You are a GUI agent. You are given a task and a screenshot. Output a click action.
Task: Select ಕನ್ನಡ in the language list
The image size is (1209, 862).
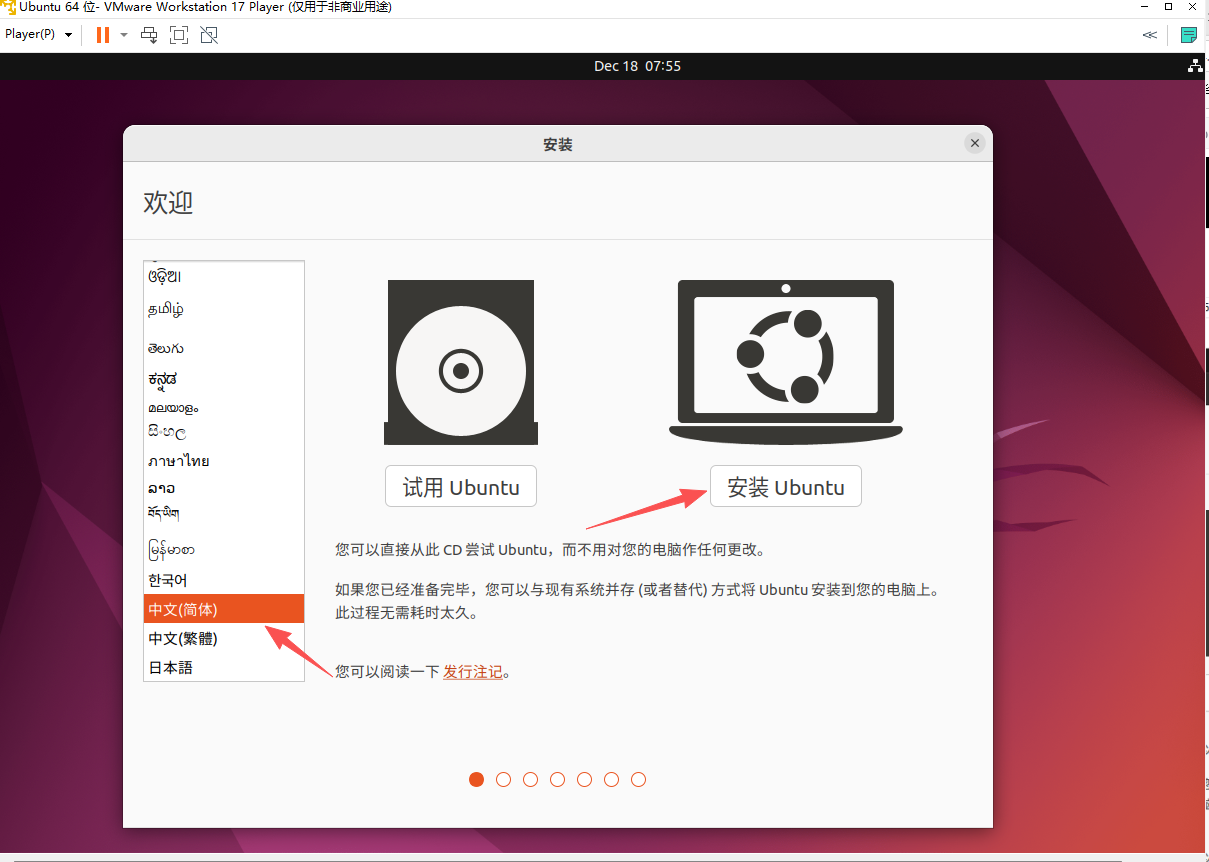pyautogui.click(x=224, y=379)
